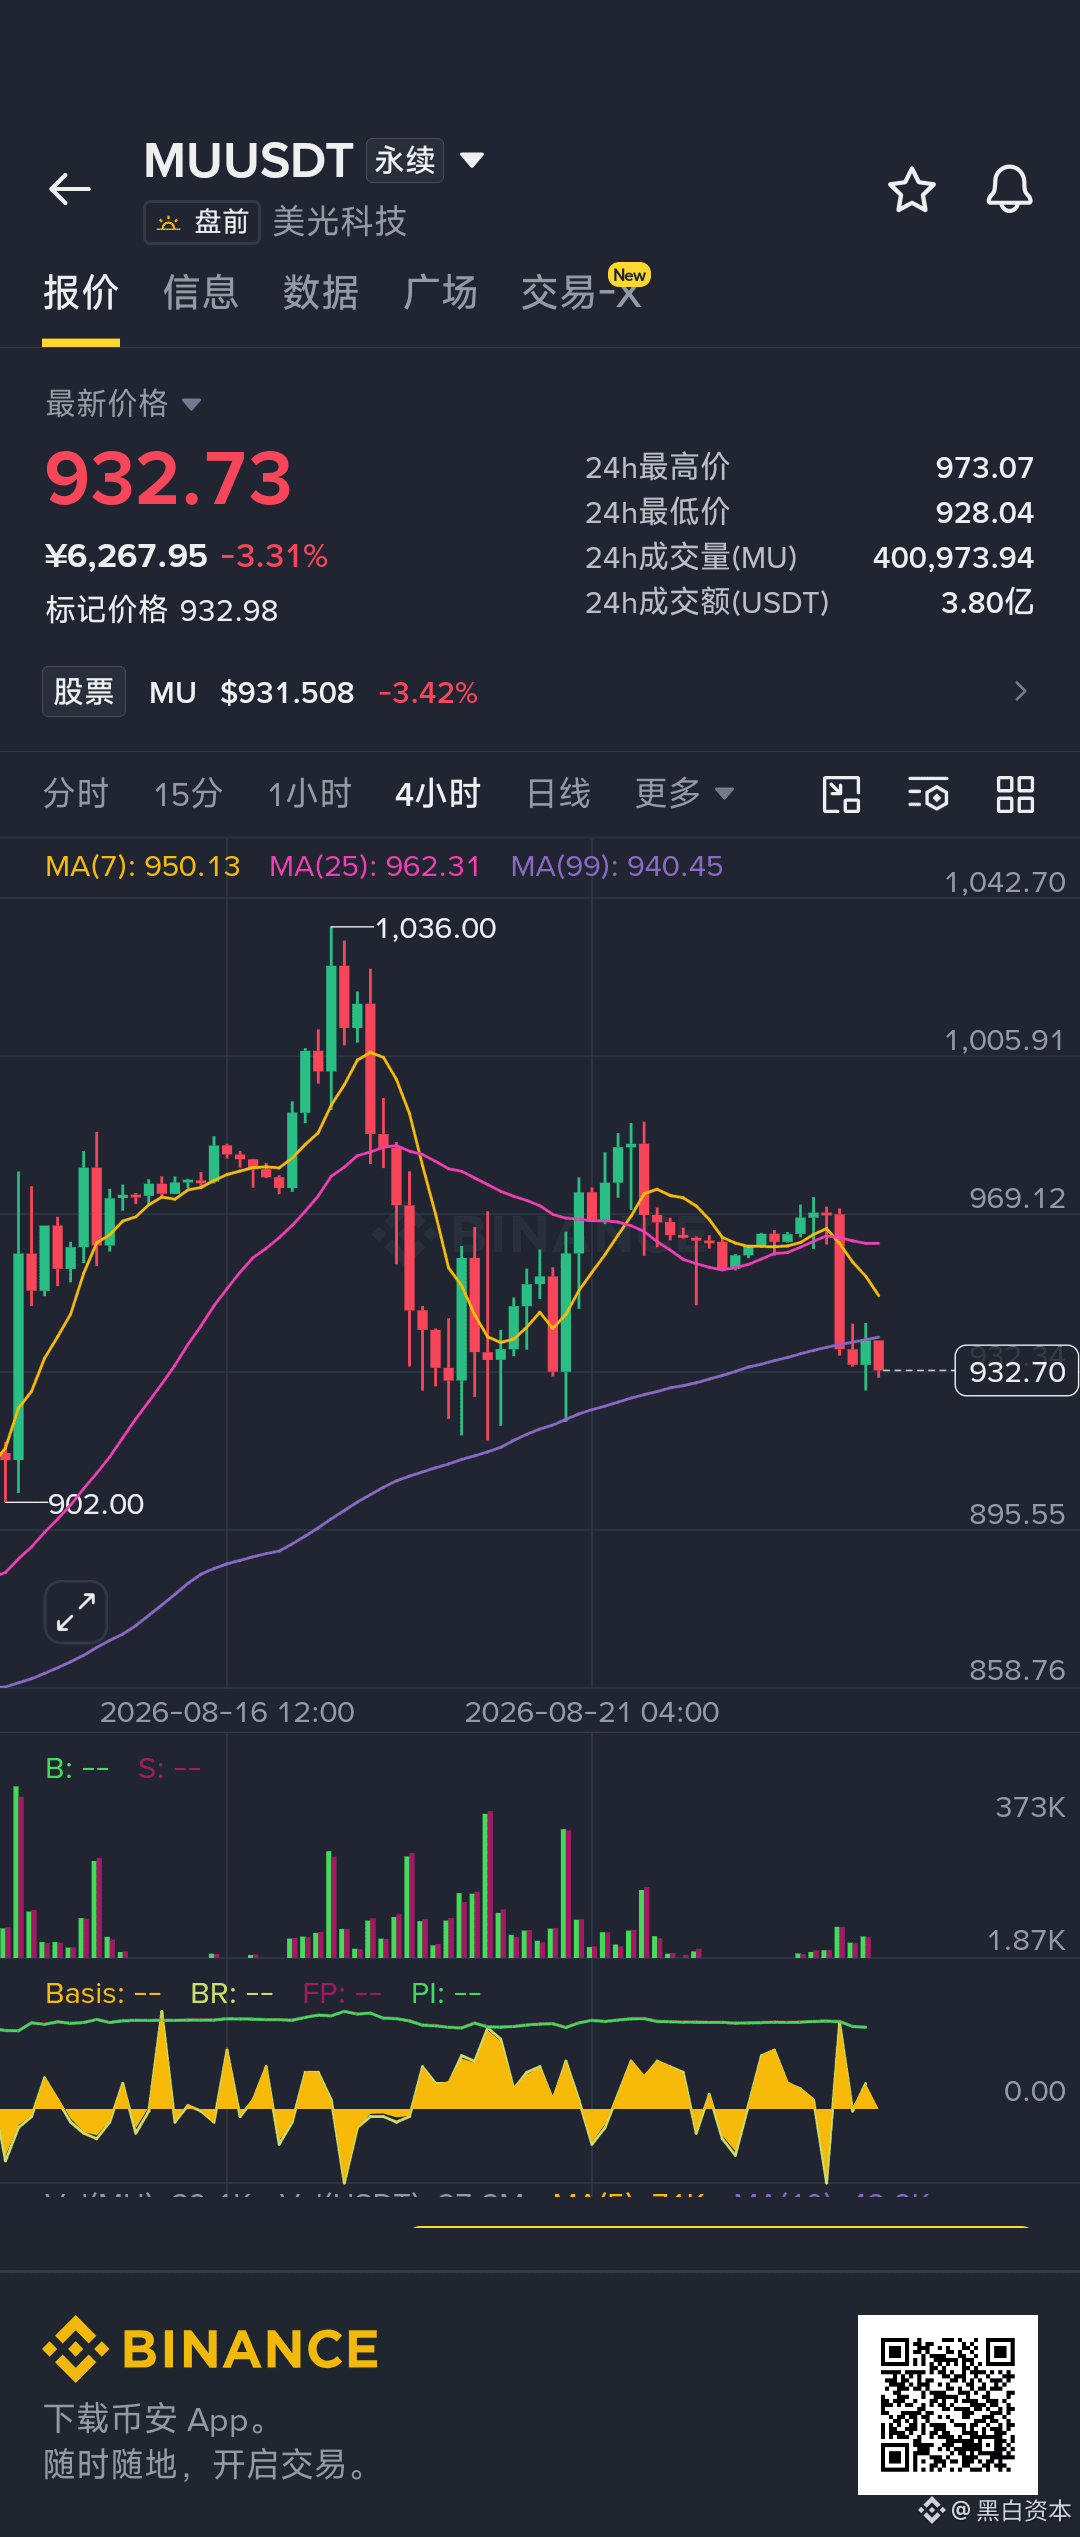Open the 交易-X New tab

click(586, 290)
